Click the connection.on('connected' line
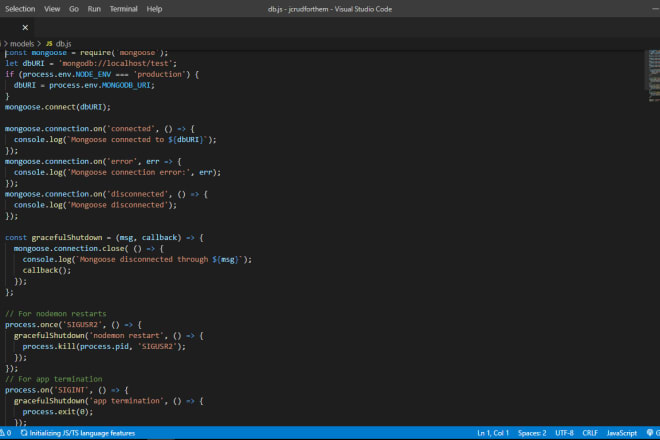This screenshot has height=440, width=660. pyautogui.click(x=100, y=128)
